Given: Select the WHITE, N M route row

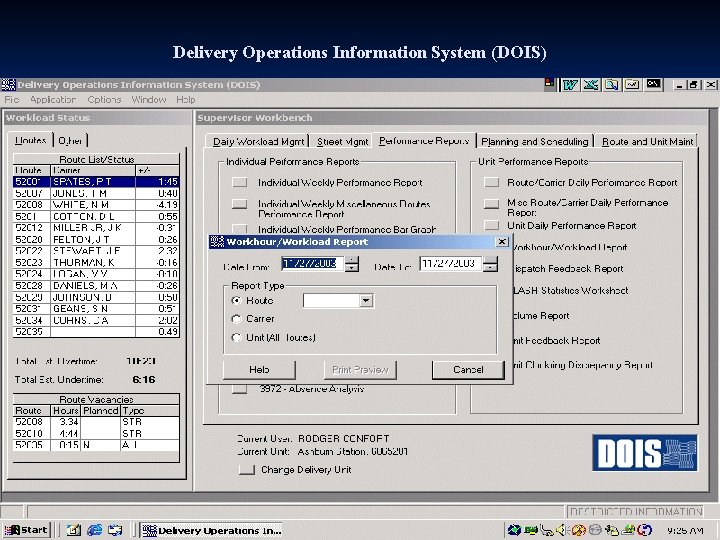Looking at the screenshot, I should coord(96,205).
